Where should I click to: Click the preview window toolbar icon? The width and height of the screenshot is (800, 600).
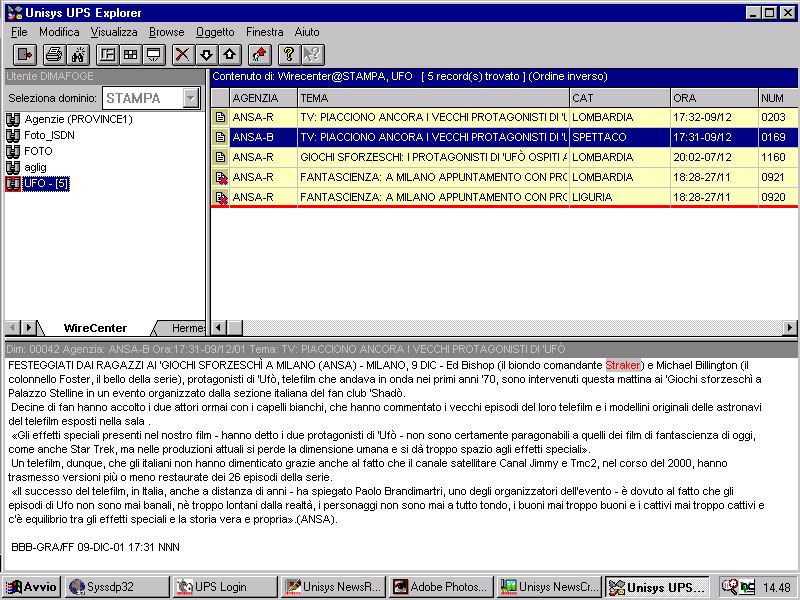tap(154, 55)
